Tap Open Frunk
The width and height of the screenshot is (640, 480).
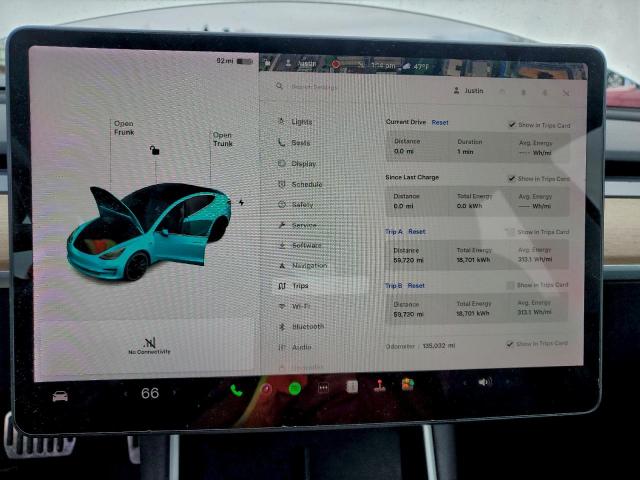124,128
